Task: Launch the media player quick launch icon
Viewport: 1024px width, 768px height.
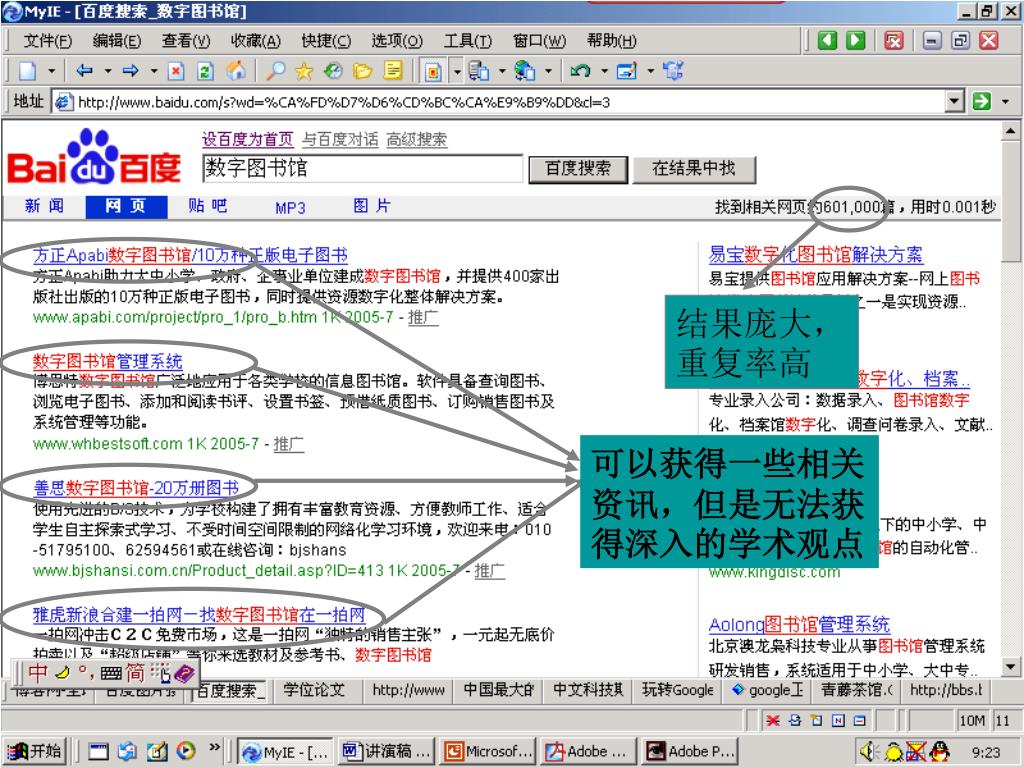Action: click(185, 752)
